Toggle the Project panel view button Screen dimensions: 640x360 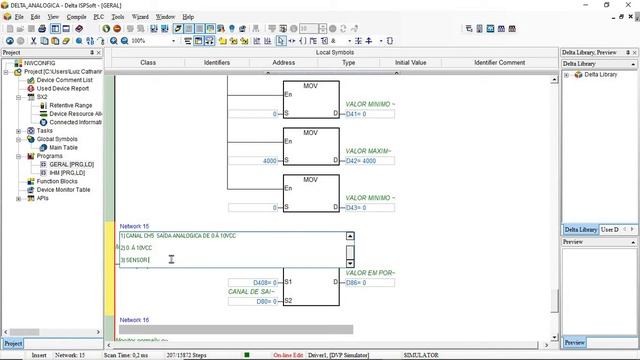tap(55, 29)
